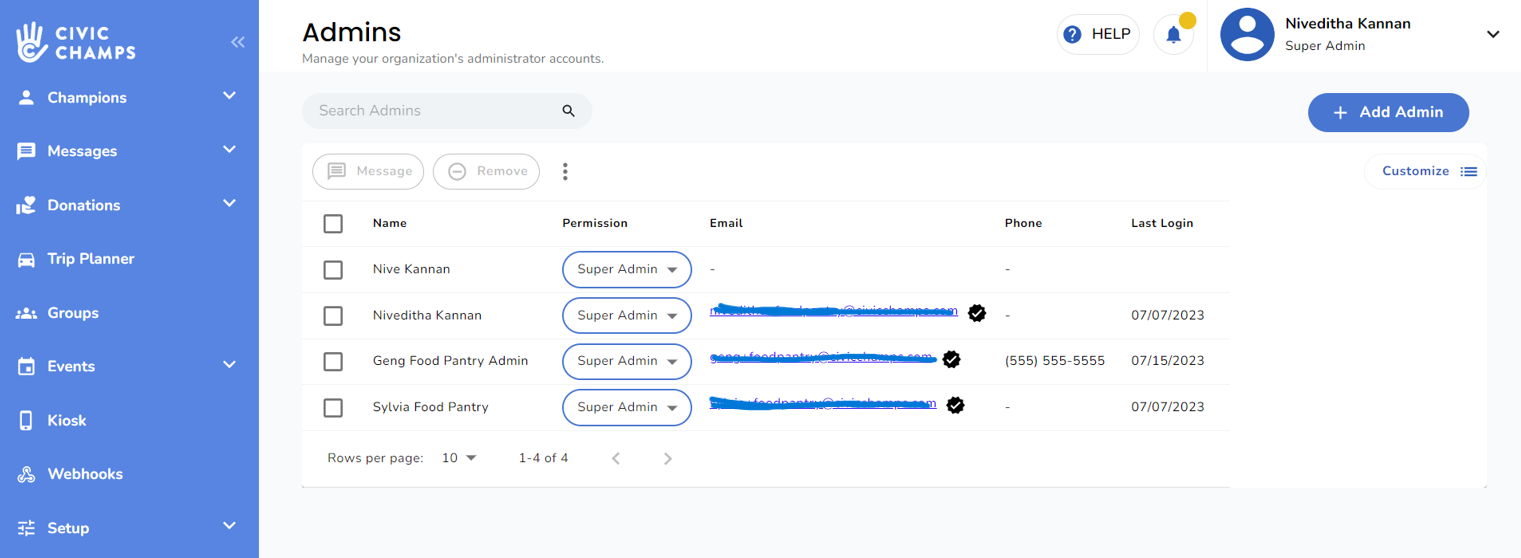Click the Customize columns button
Screen dimensions: 1521x558
(1427, 171)
